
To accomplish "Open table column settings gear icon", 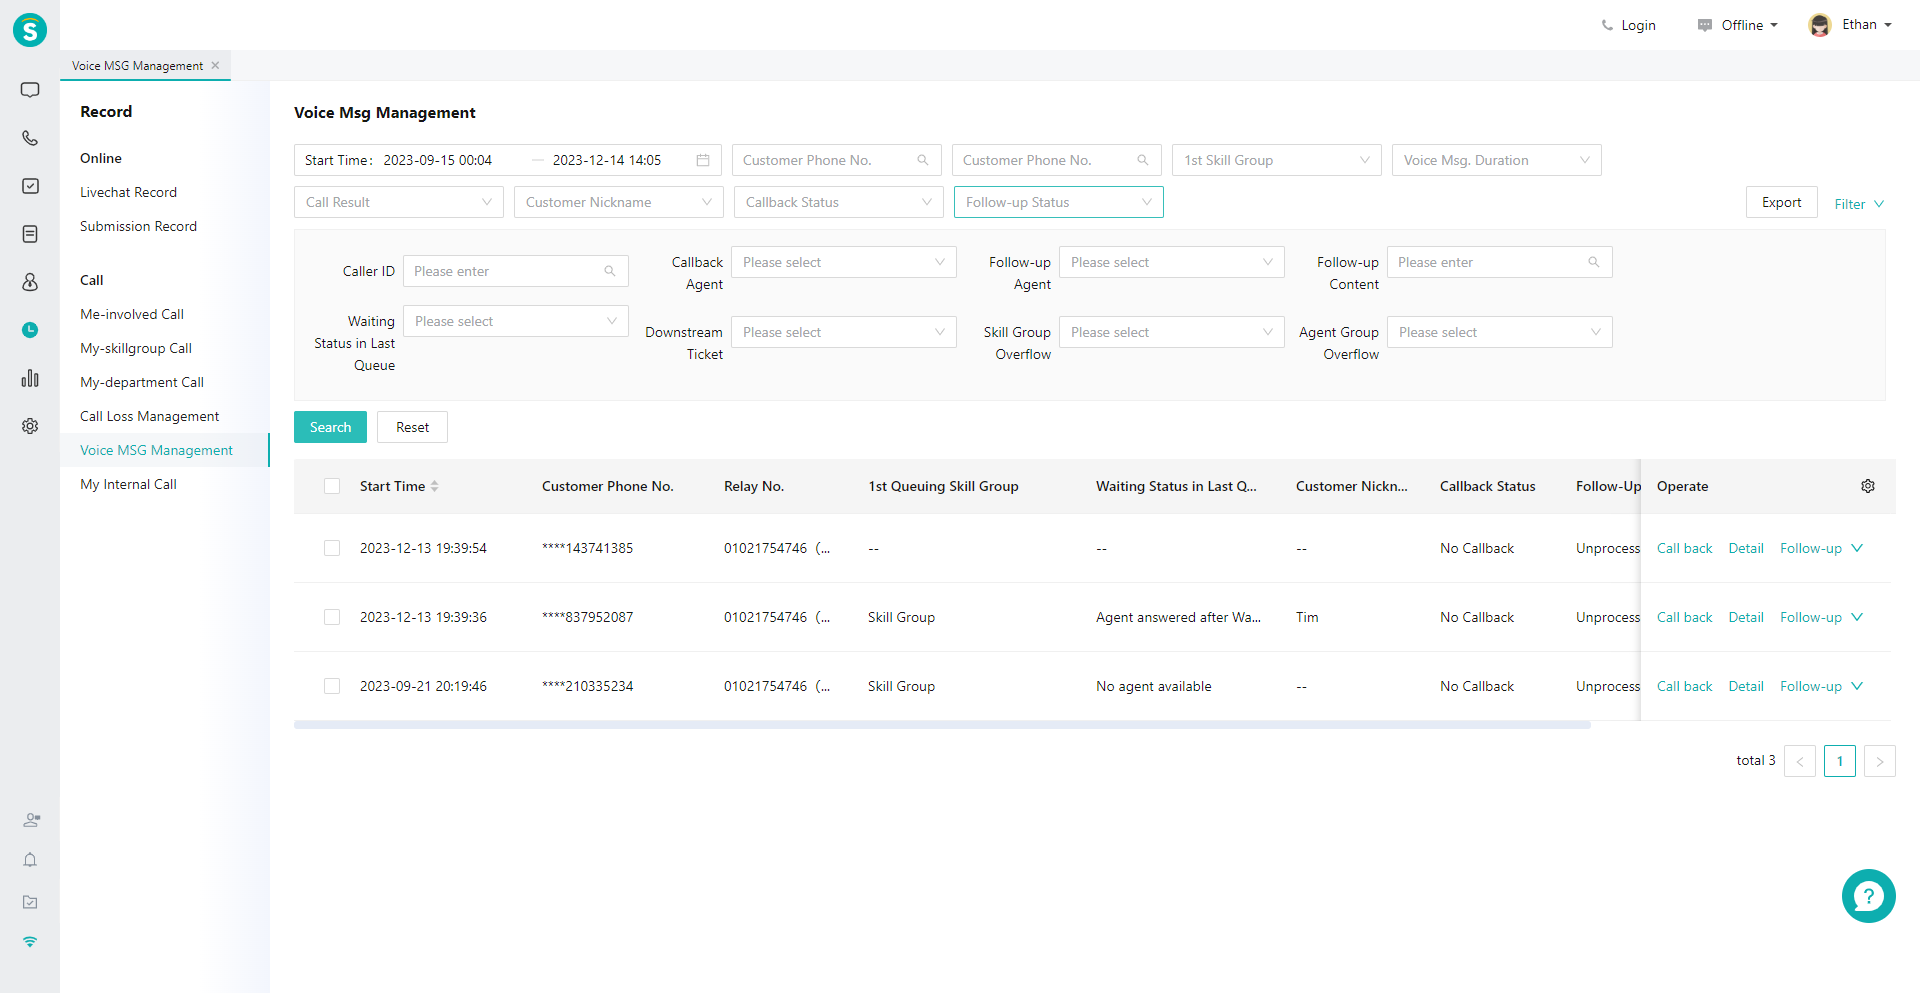I will tap(1868, 486).
